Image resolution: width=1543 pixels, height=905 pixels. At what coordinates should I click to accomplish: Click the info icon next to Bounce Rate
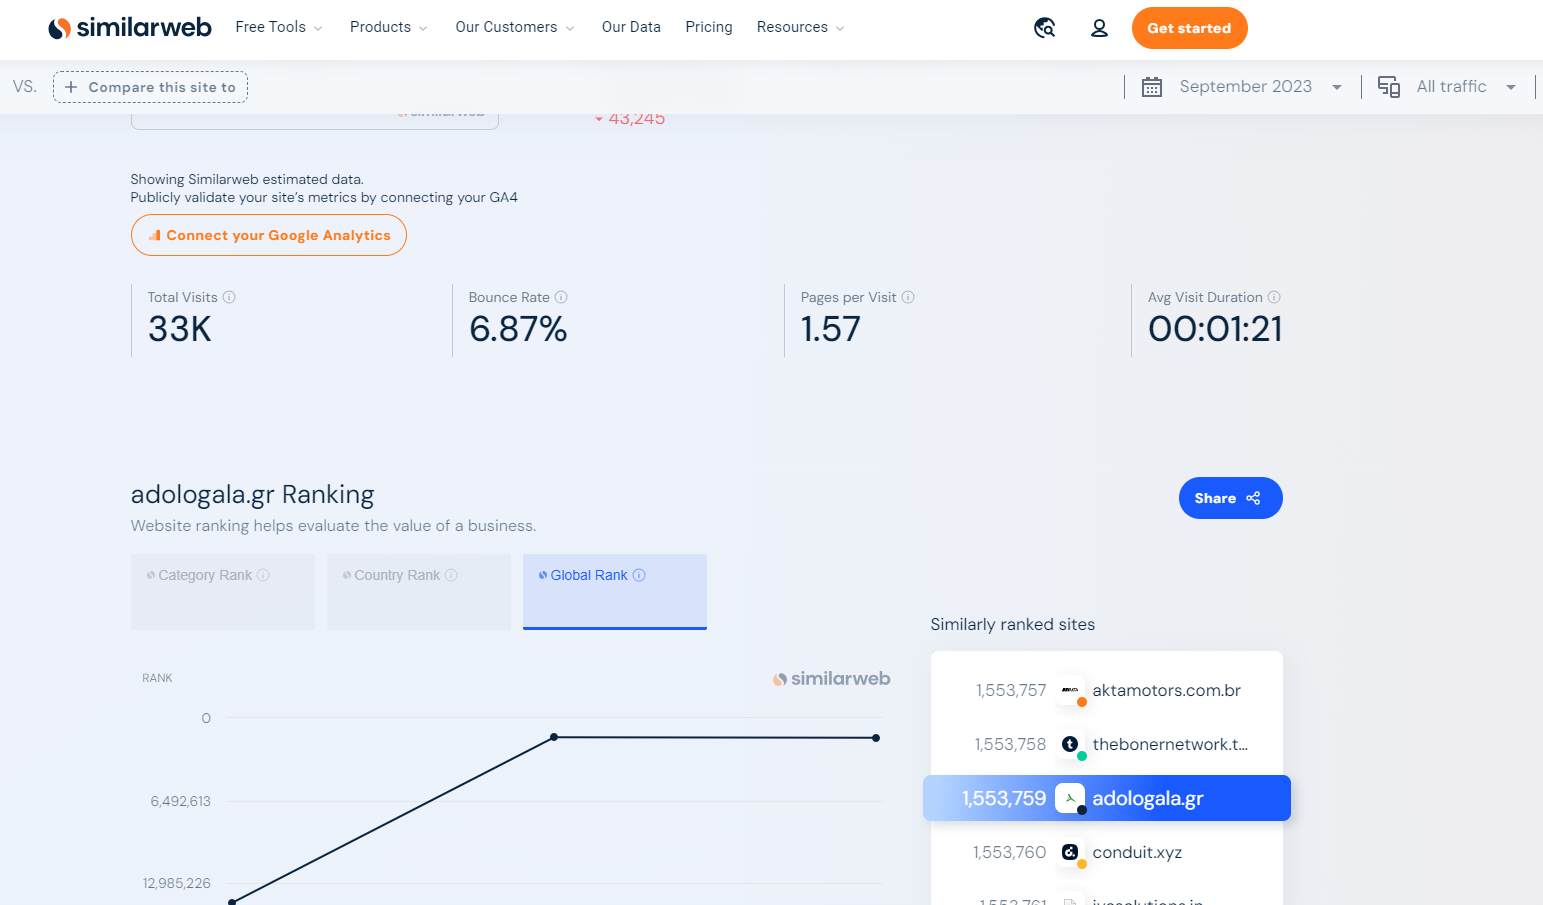coord(561,297)
